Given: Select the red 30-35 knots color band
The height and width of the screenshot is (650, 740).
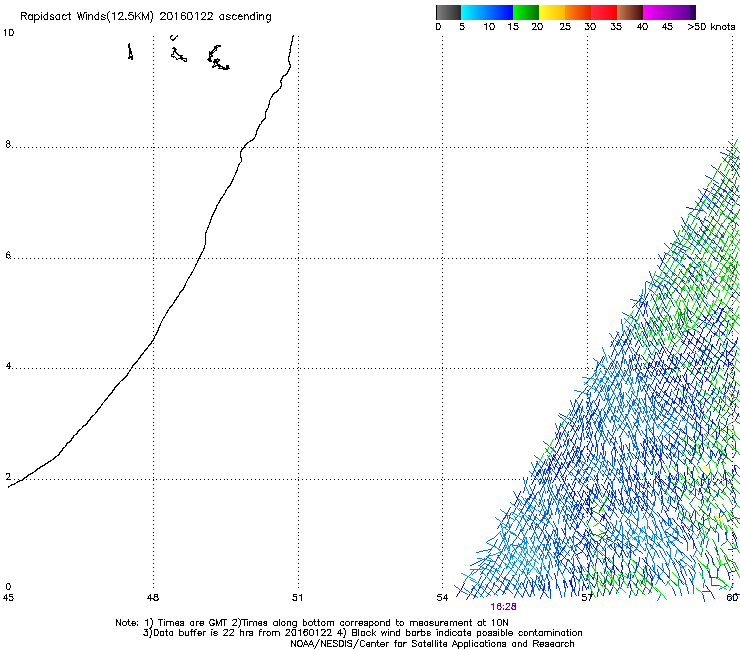Looking at the screenshot, I should (604, 12).
